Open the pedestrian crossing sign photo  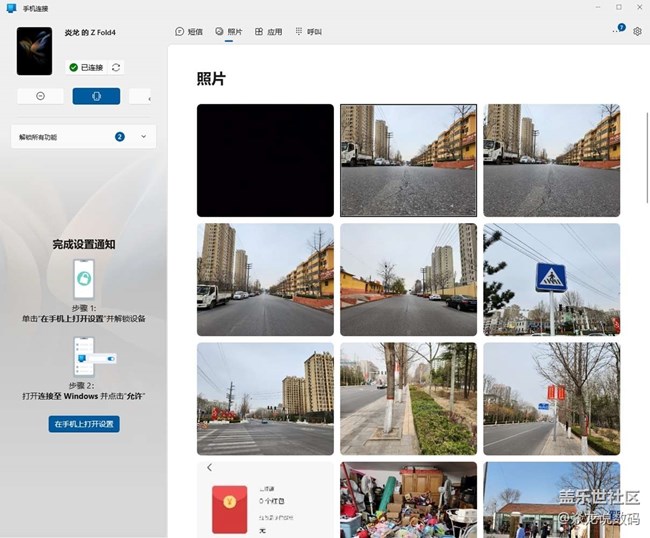pos(551,279)
